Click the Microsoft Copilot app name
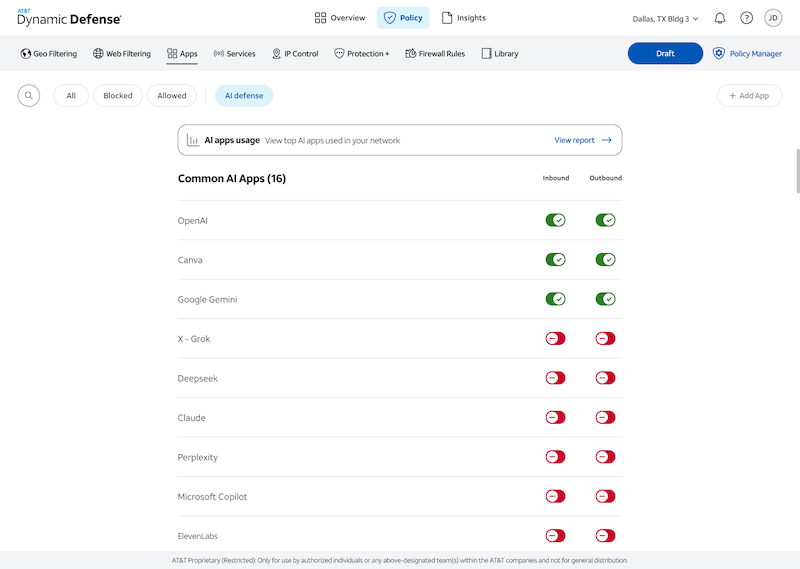The image size is (800, 569). (x=212, y=497)
